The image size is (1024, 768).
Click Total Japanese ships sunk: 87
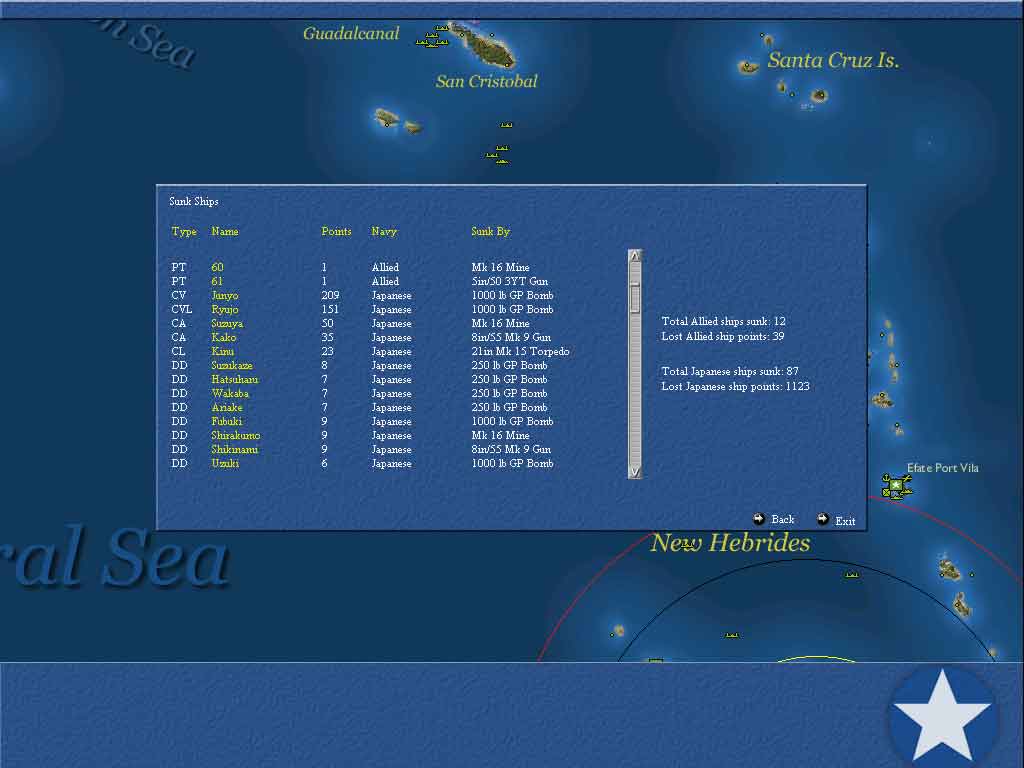pos(729,372)
